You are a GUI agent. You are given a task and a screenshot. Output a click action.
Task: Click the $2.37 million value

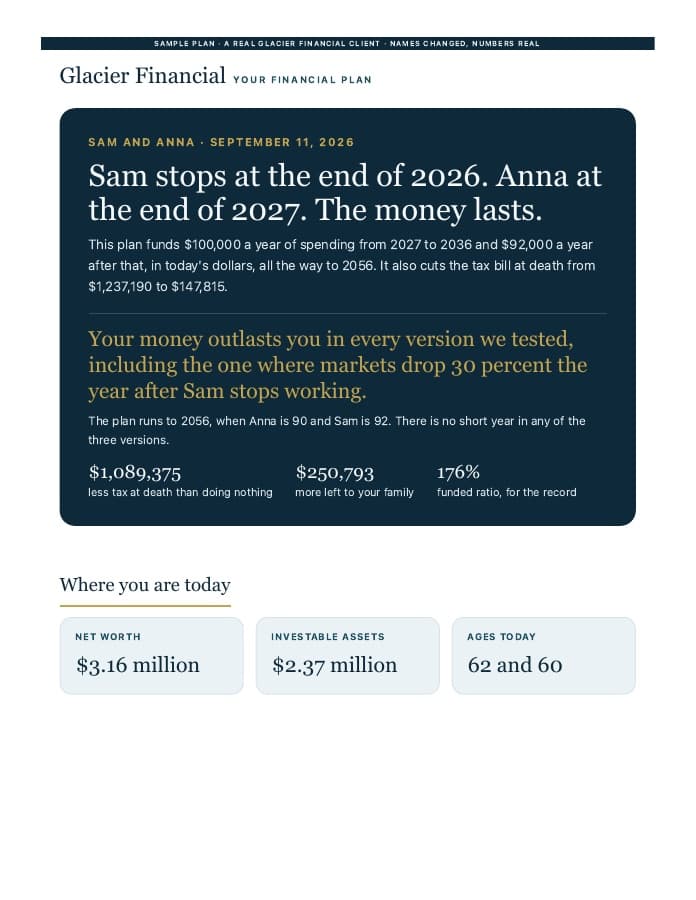(x=335, y=665)
